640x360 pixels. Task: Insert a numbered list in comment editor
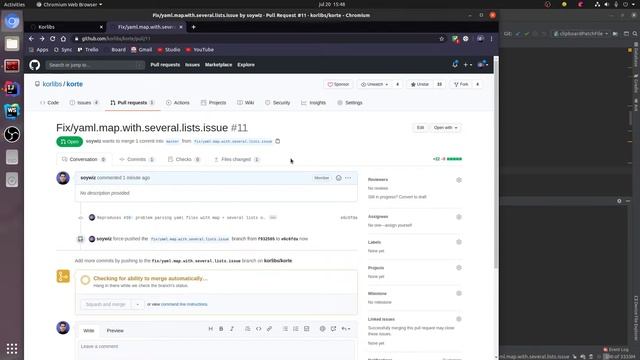point(296,329)
